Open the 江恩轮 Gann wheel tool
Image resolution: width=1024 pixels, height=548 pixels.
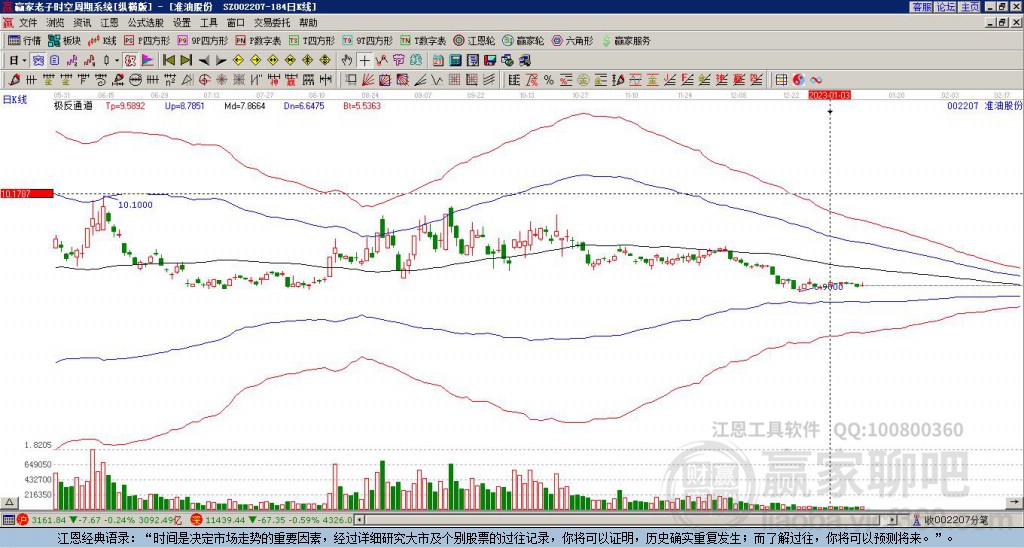481,41
